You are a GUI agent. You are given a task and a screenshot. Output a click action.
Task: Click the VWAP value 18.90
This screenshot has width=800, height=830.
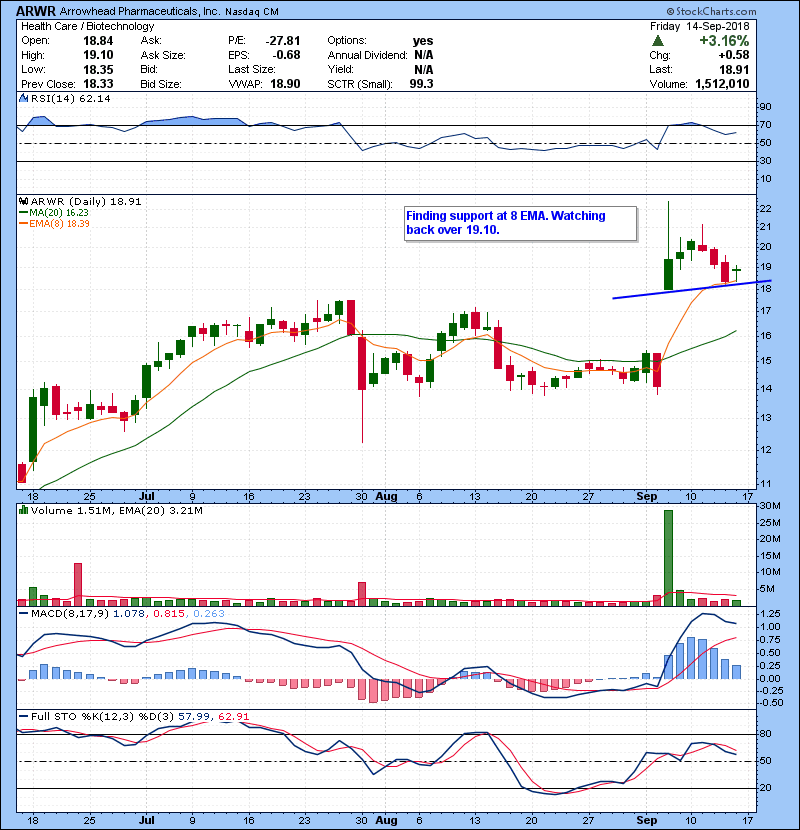click(x=285, y=84)
